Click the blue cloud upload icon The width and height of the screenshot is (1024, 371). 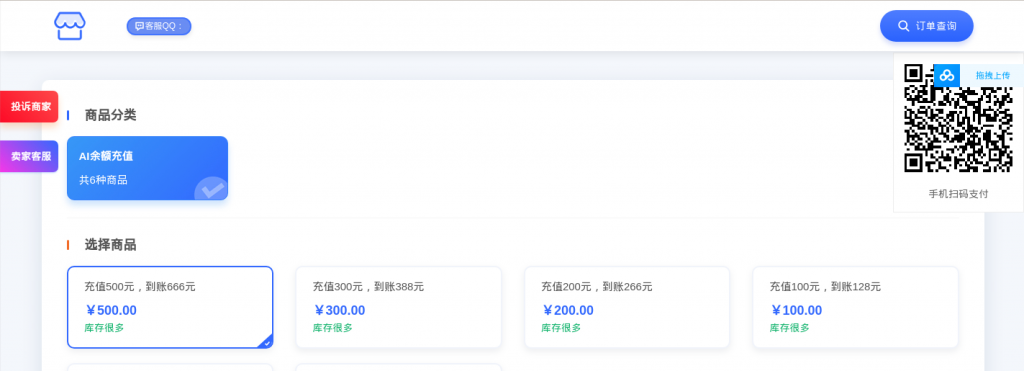coord(947,75)
